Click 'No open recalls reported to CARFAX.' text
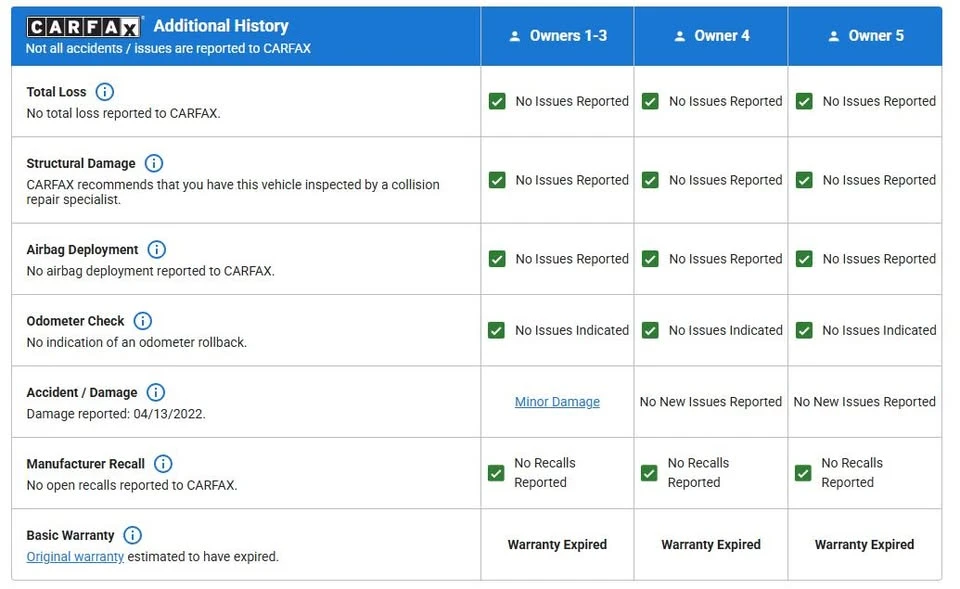Viewport: 960px width, 589px height. 132,486
